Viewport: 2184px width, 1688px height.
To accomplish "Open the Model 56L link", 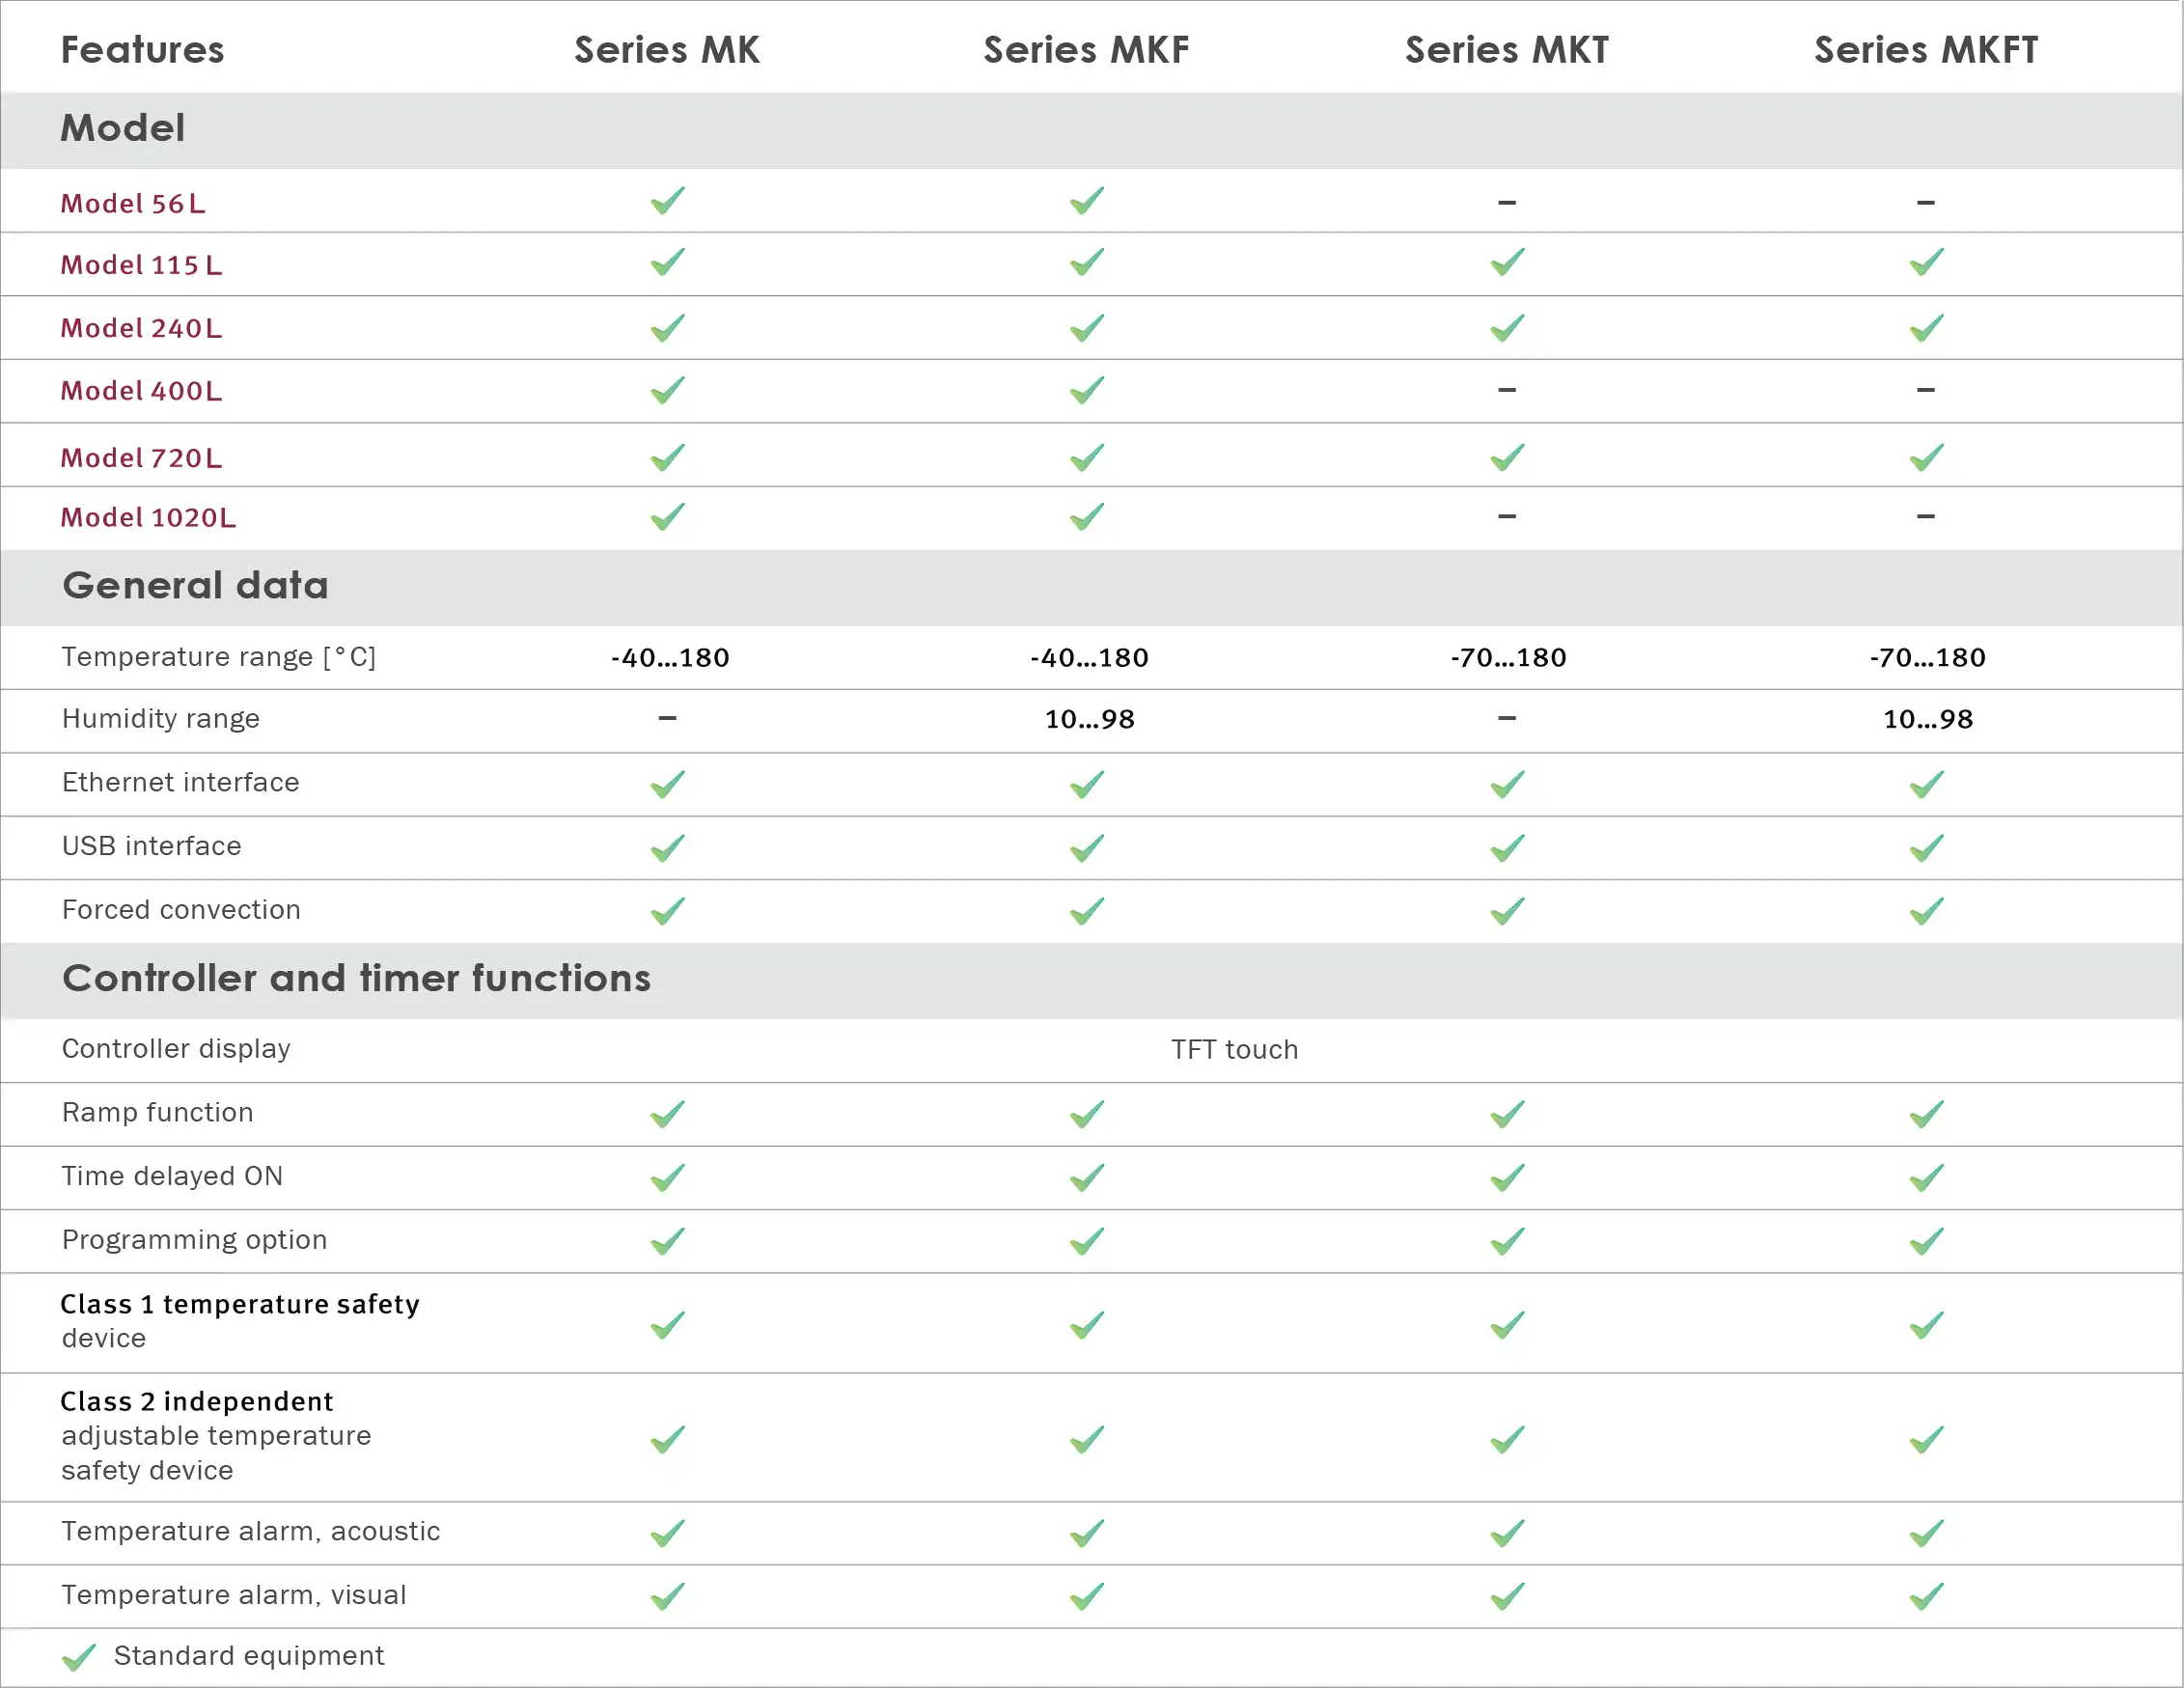I will coord(133,204).
